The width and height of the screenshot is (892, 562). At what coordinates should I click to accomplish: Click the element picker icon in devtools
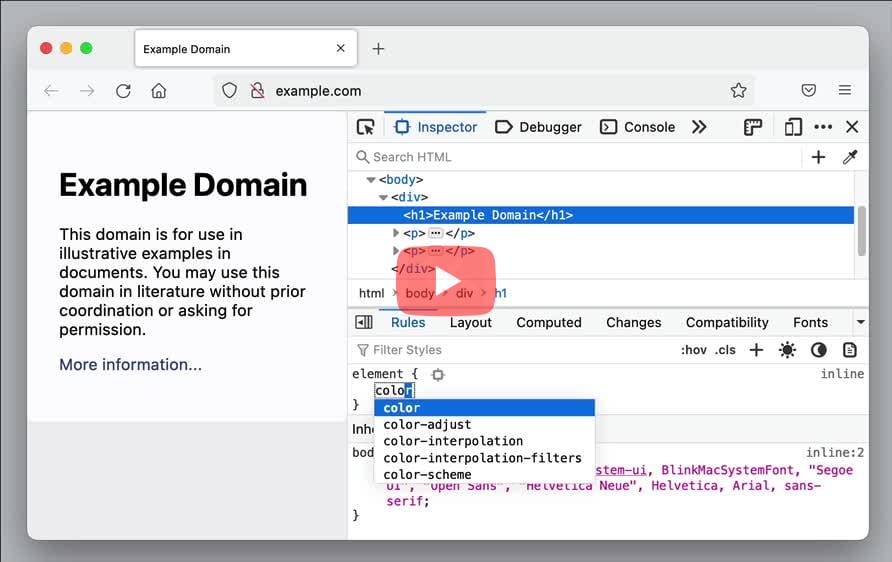[x=365, y=127]
